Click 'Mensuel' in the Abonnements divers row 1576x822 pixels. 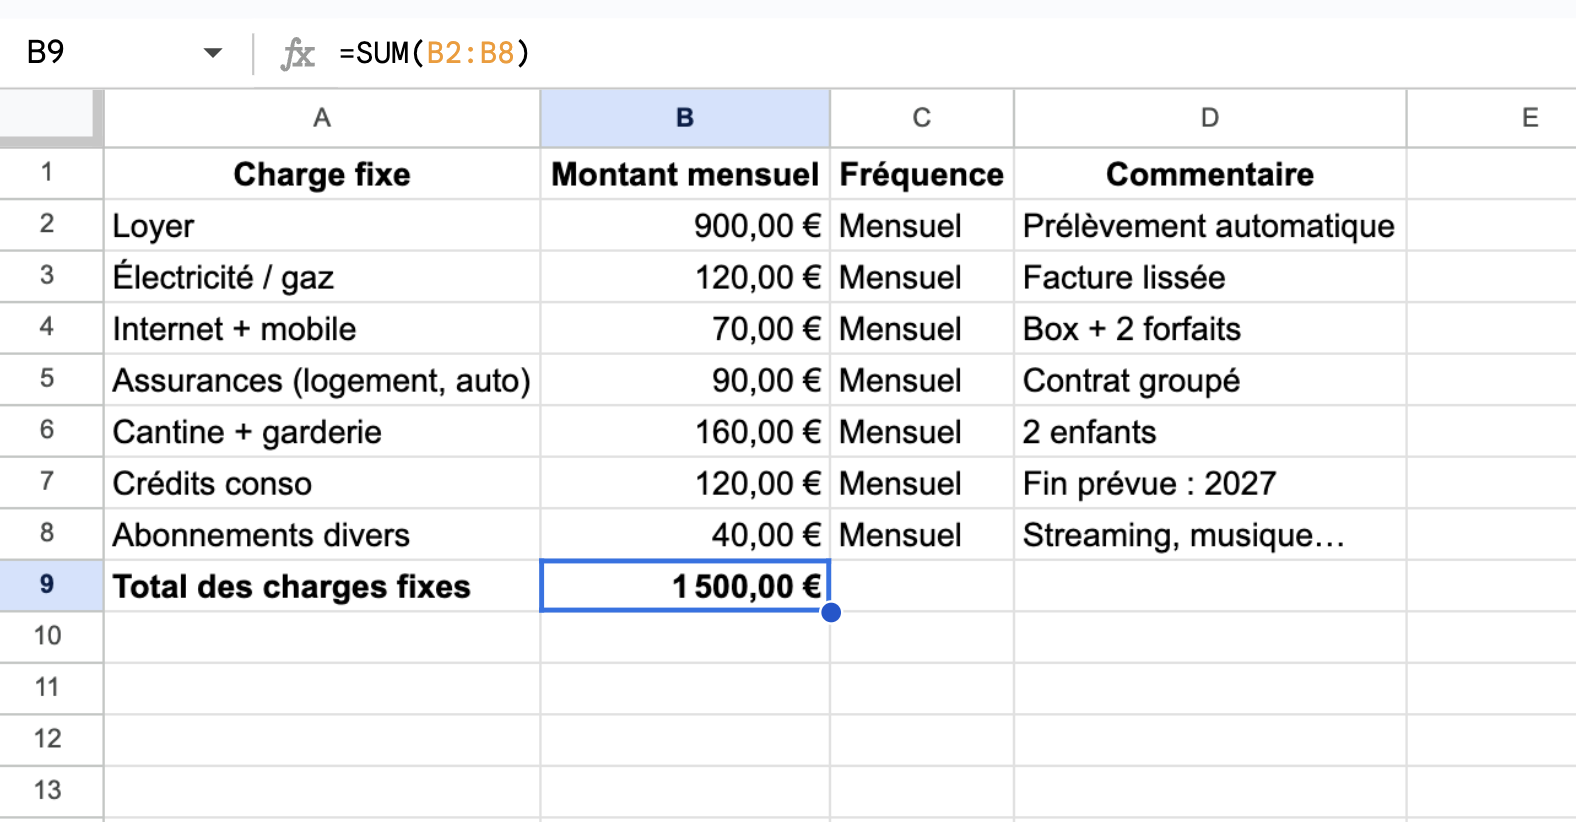pos(922,534)
